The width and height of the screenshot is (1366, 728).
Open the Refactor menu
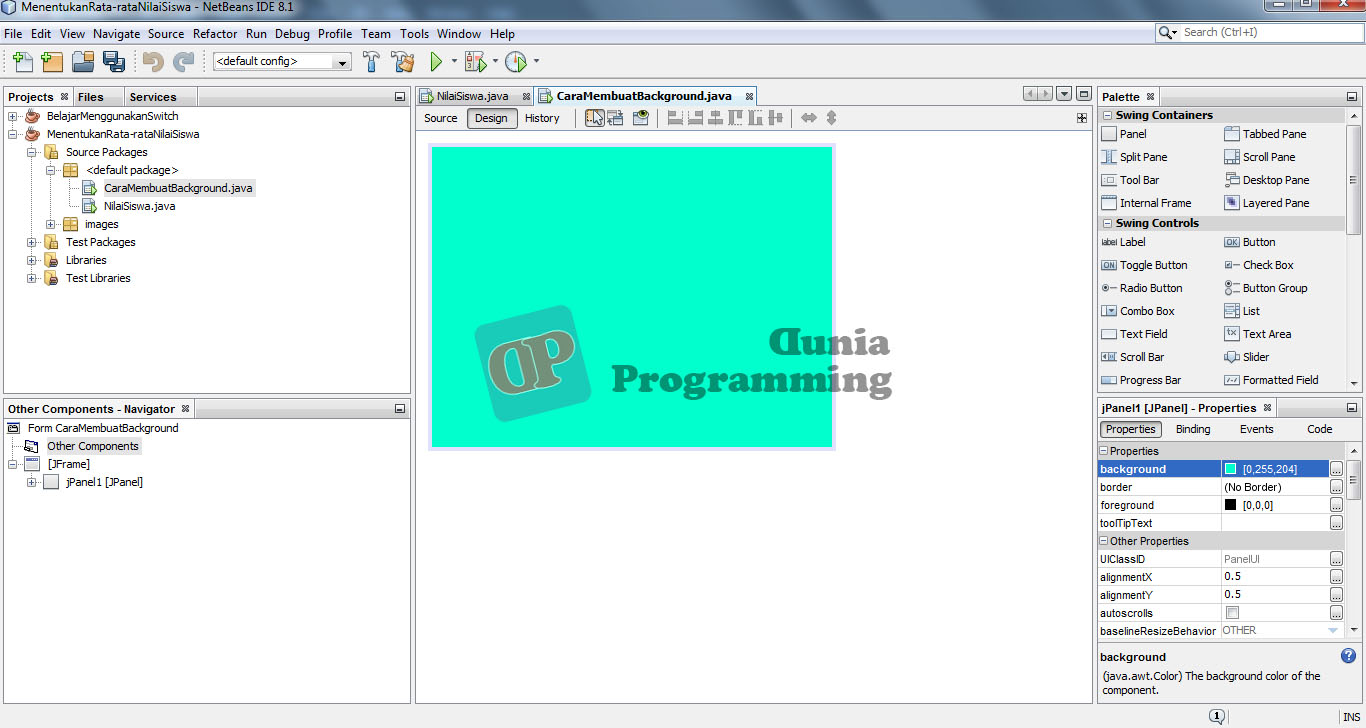pyautogui.click(x=214, y=33)
